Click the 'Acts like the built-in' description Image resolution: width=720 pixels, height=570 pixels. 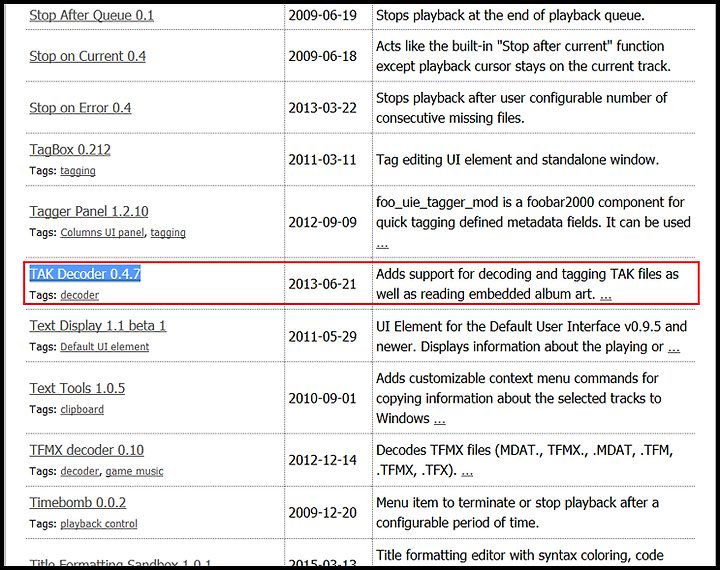pyautogui.click(x=523, y=56)
